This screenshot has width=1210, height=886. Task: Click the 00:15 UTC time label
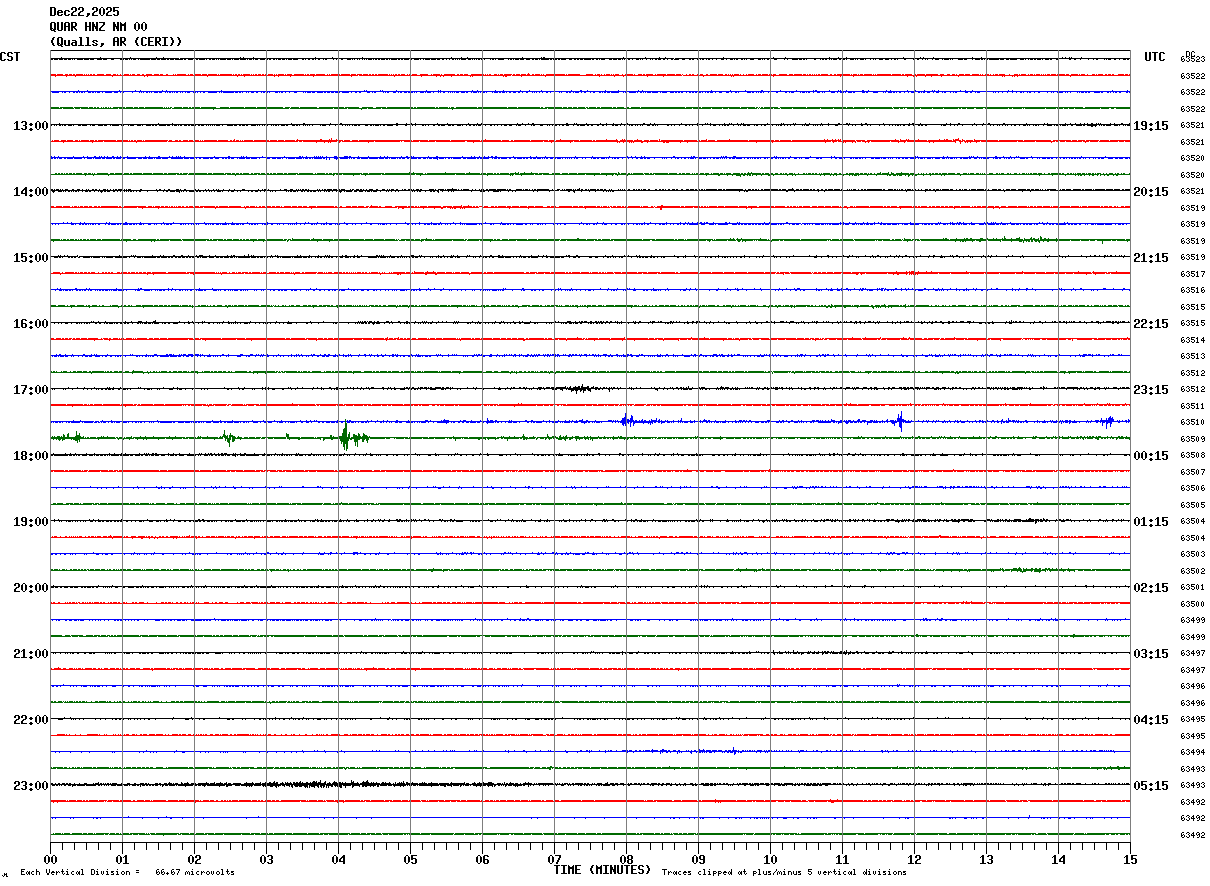(x=1151, y=456)
